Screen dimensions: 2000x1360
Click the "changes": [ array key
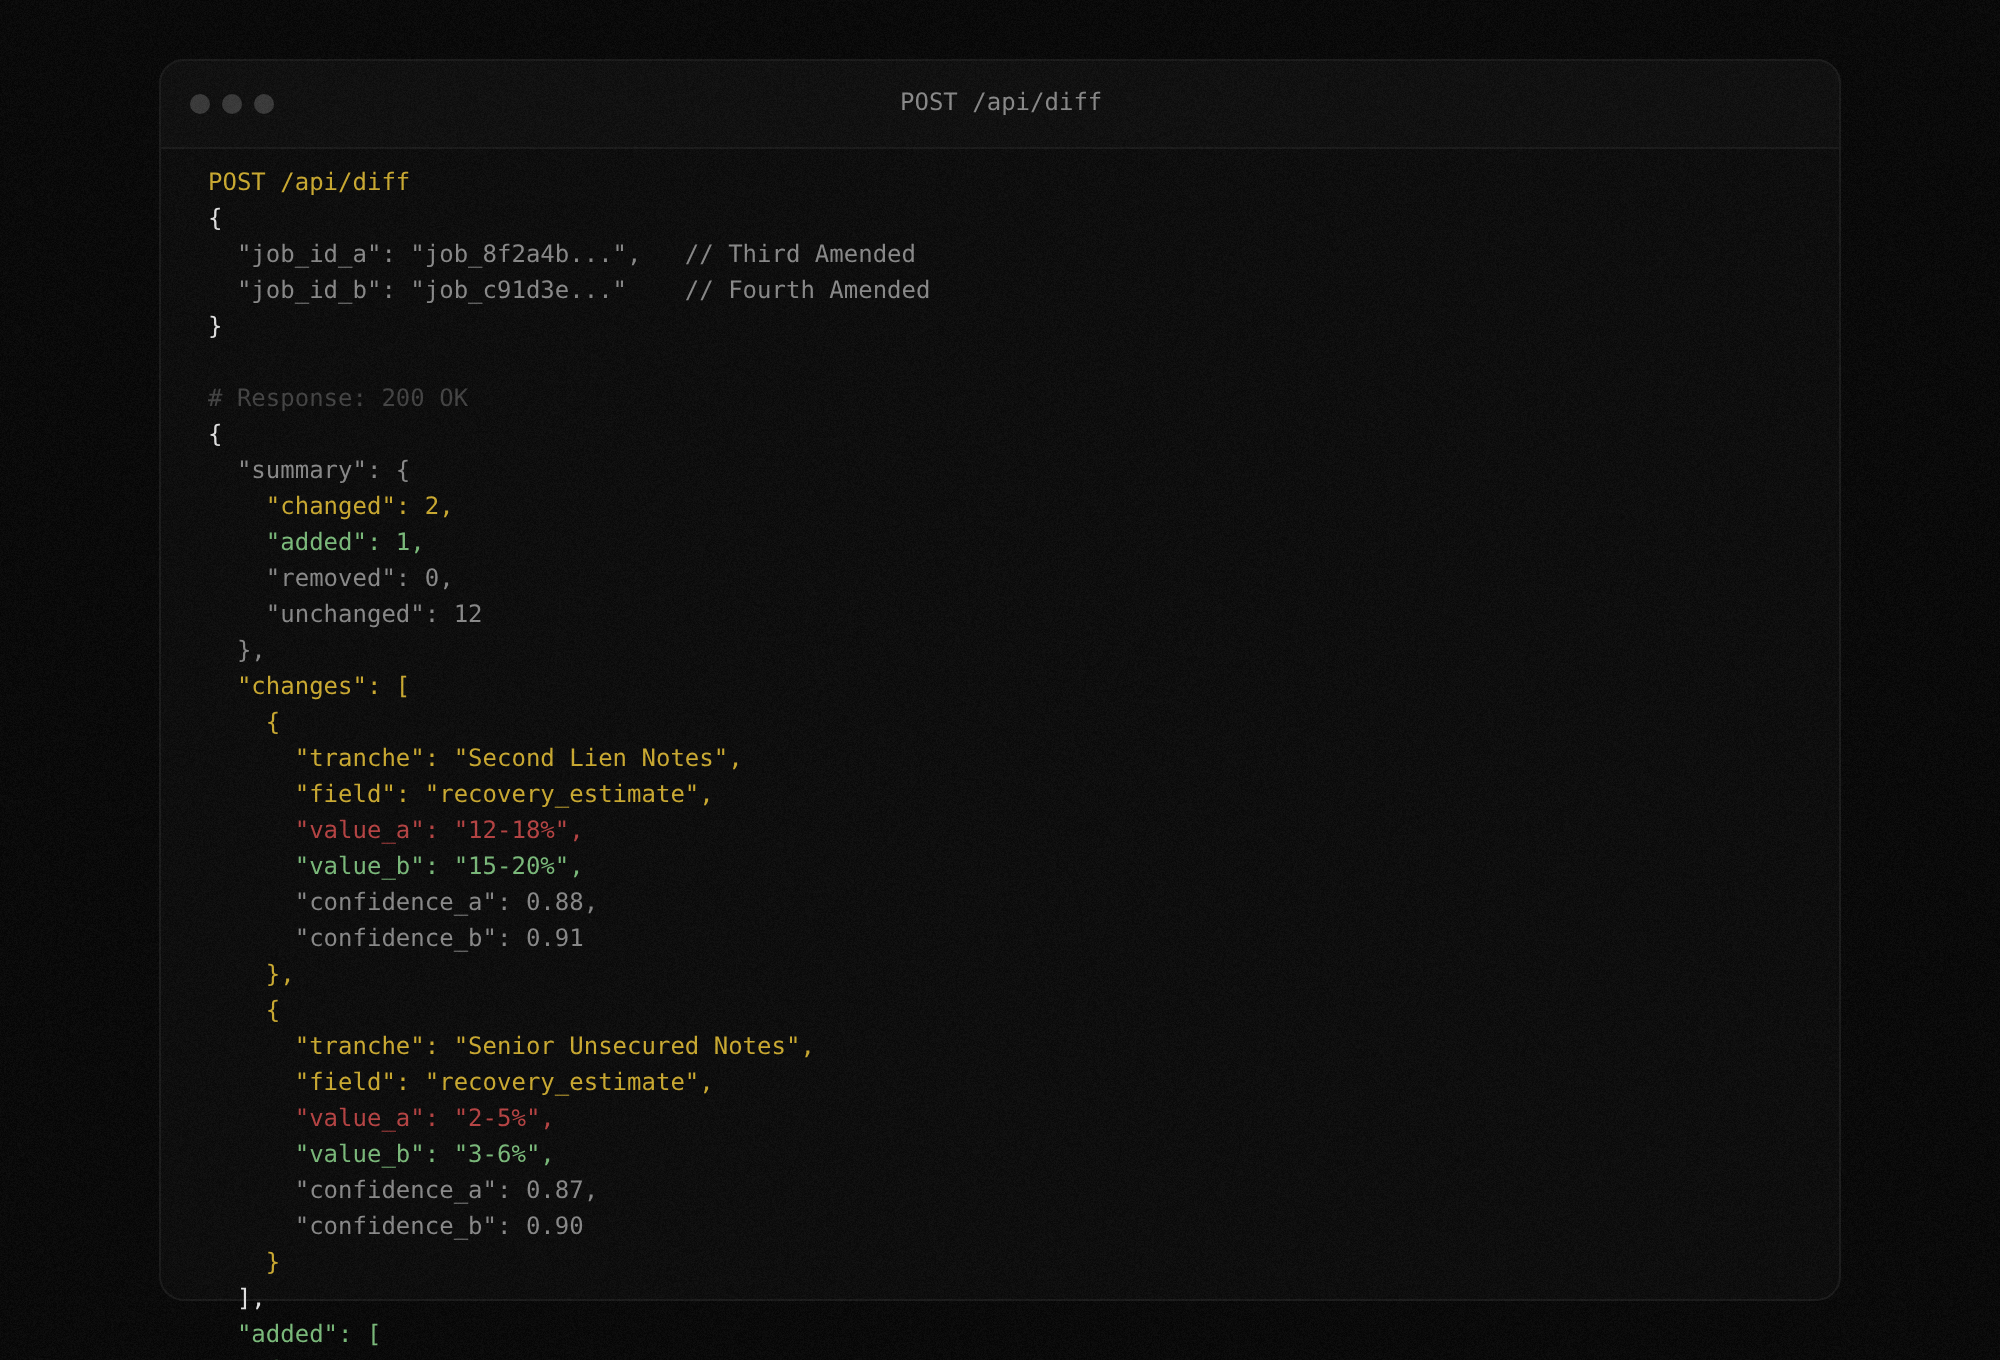click(324, 687)
